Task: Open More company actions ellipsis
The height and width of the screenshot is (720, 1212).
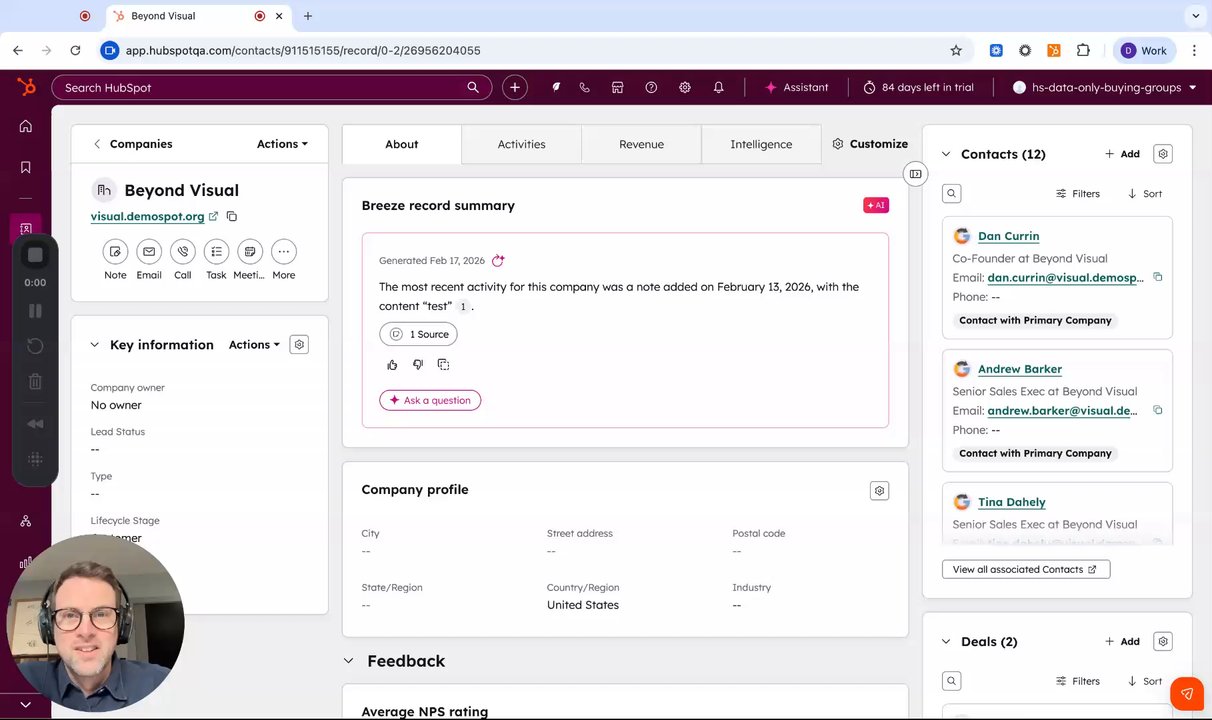Action: coord(284,252)
